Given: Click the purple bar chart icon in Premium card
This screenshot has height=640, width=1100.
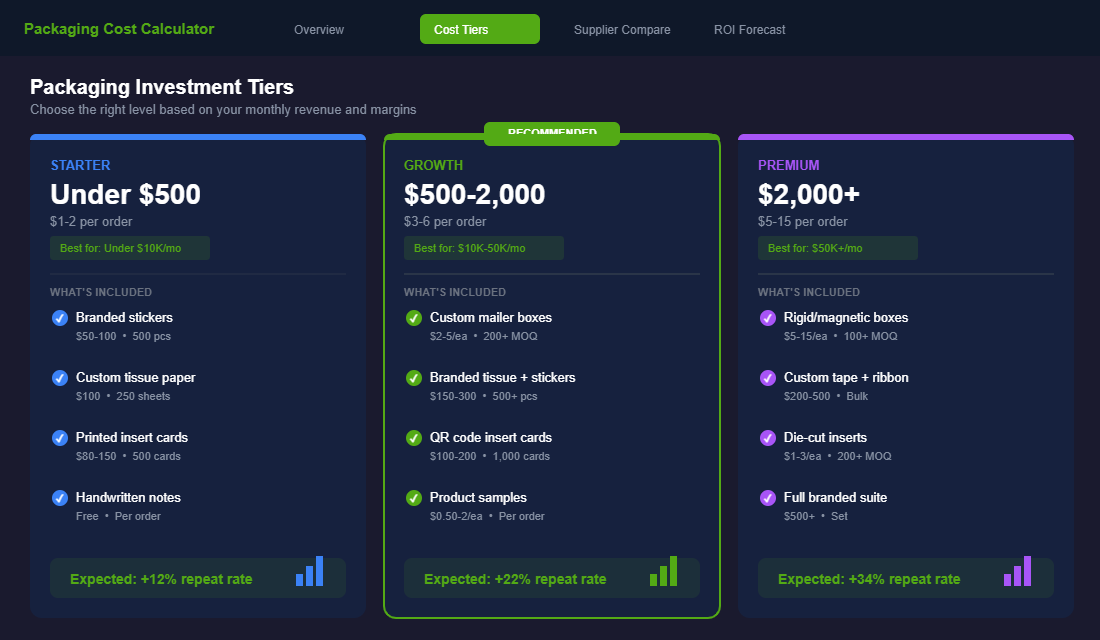Looking at the screenshot, I should click(1018, 571).
